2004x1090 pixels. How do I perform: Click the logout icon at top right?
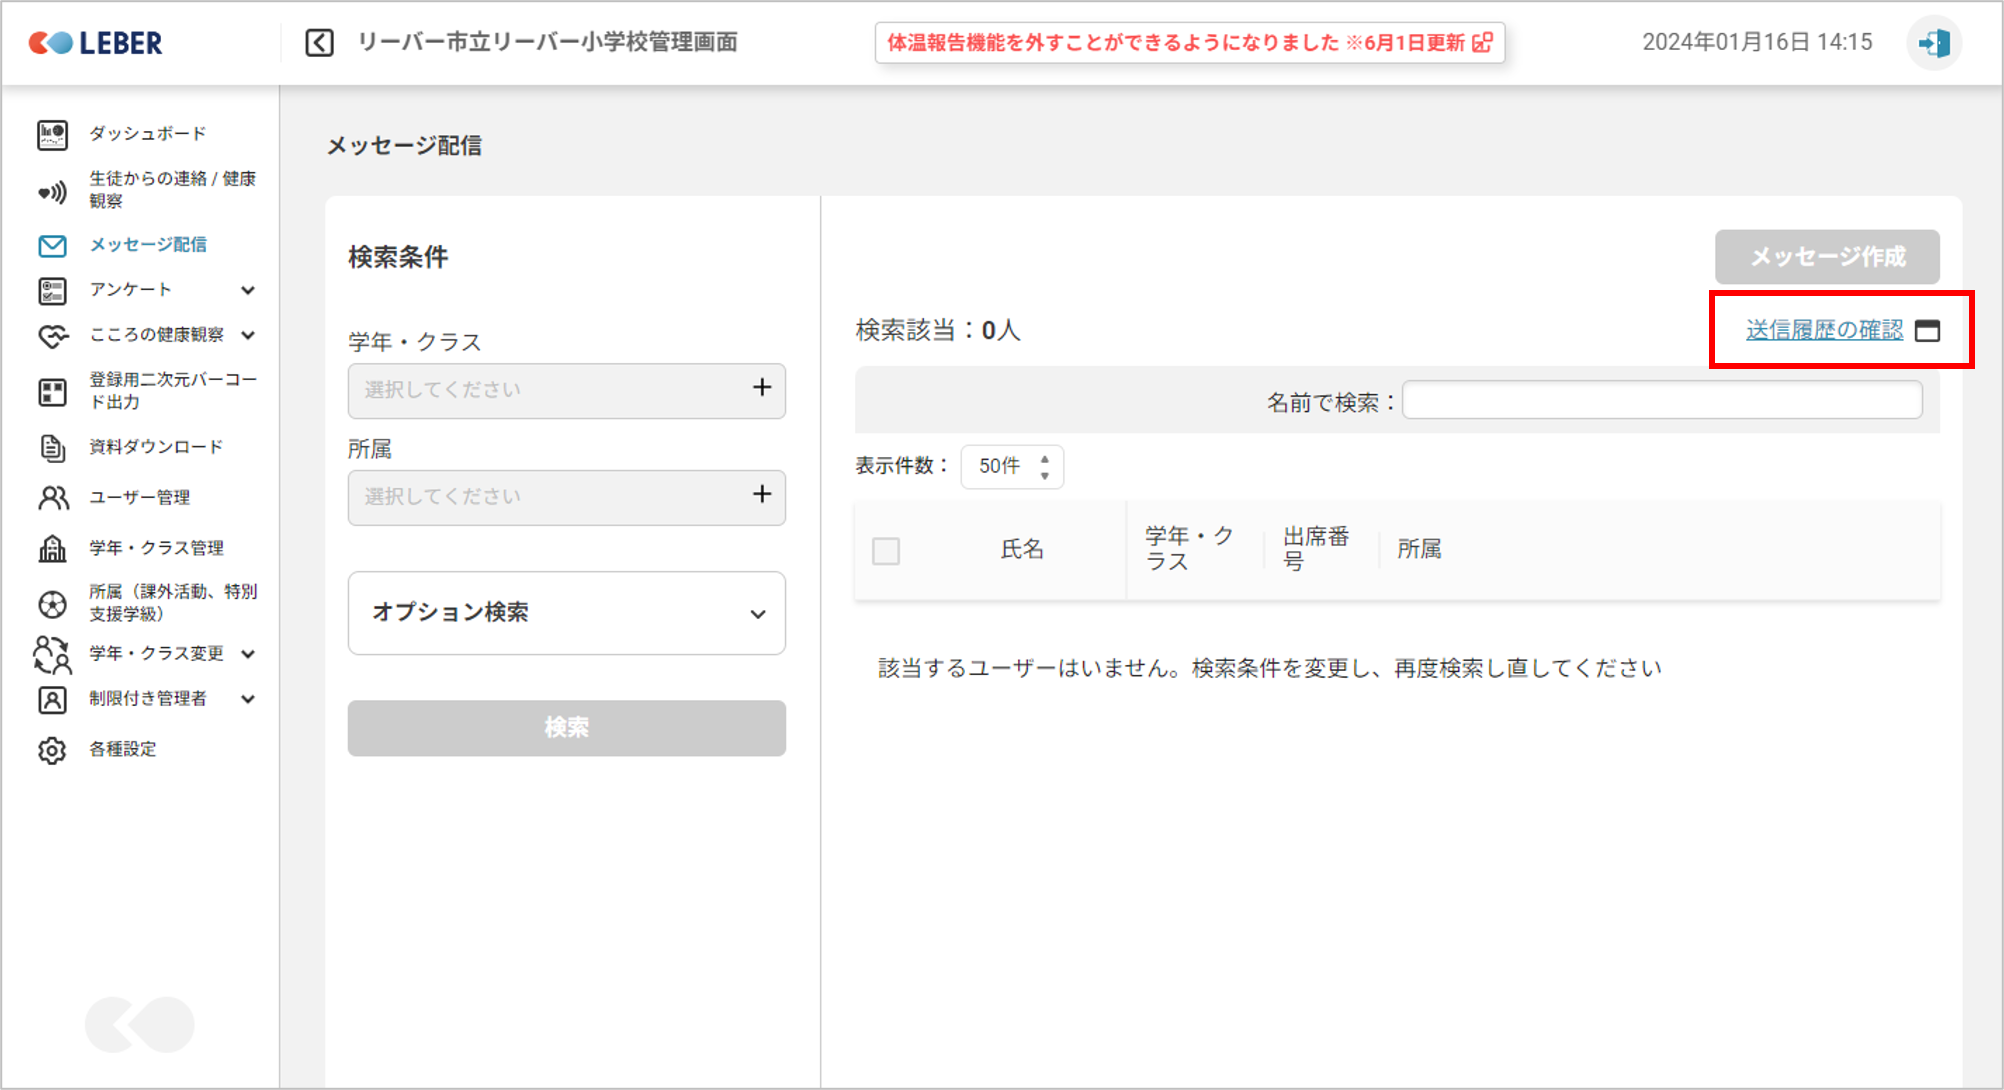click(x=1934, y=43)
